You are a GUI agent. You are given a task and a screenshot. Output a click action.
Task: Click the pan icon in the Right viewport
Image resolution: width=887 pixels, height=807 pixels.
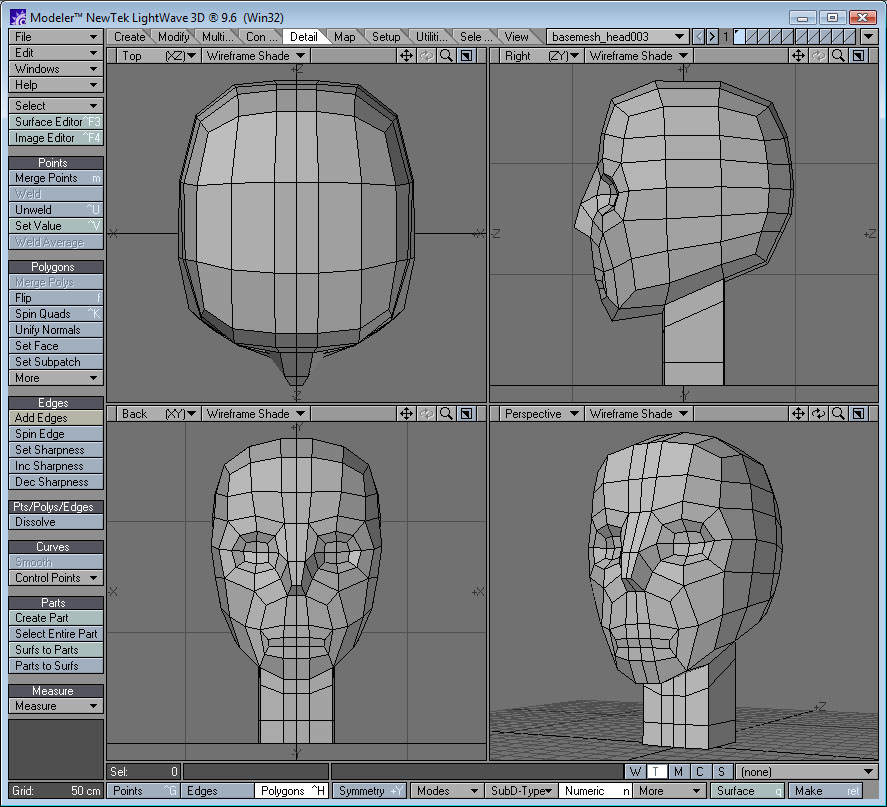(x=798, y=55)
